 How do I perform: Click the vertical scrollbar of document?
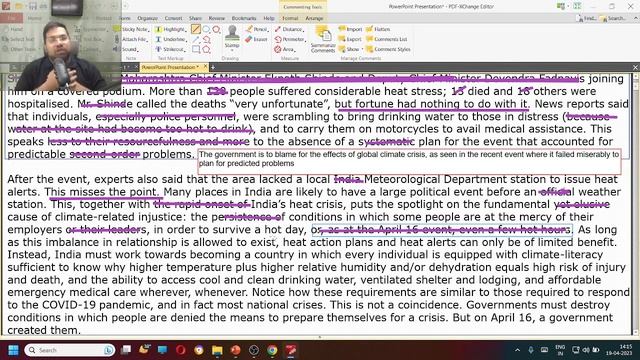pos(636,203)
